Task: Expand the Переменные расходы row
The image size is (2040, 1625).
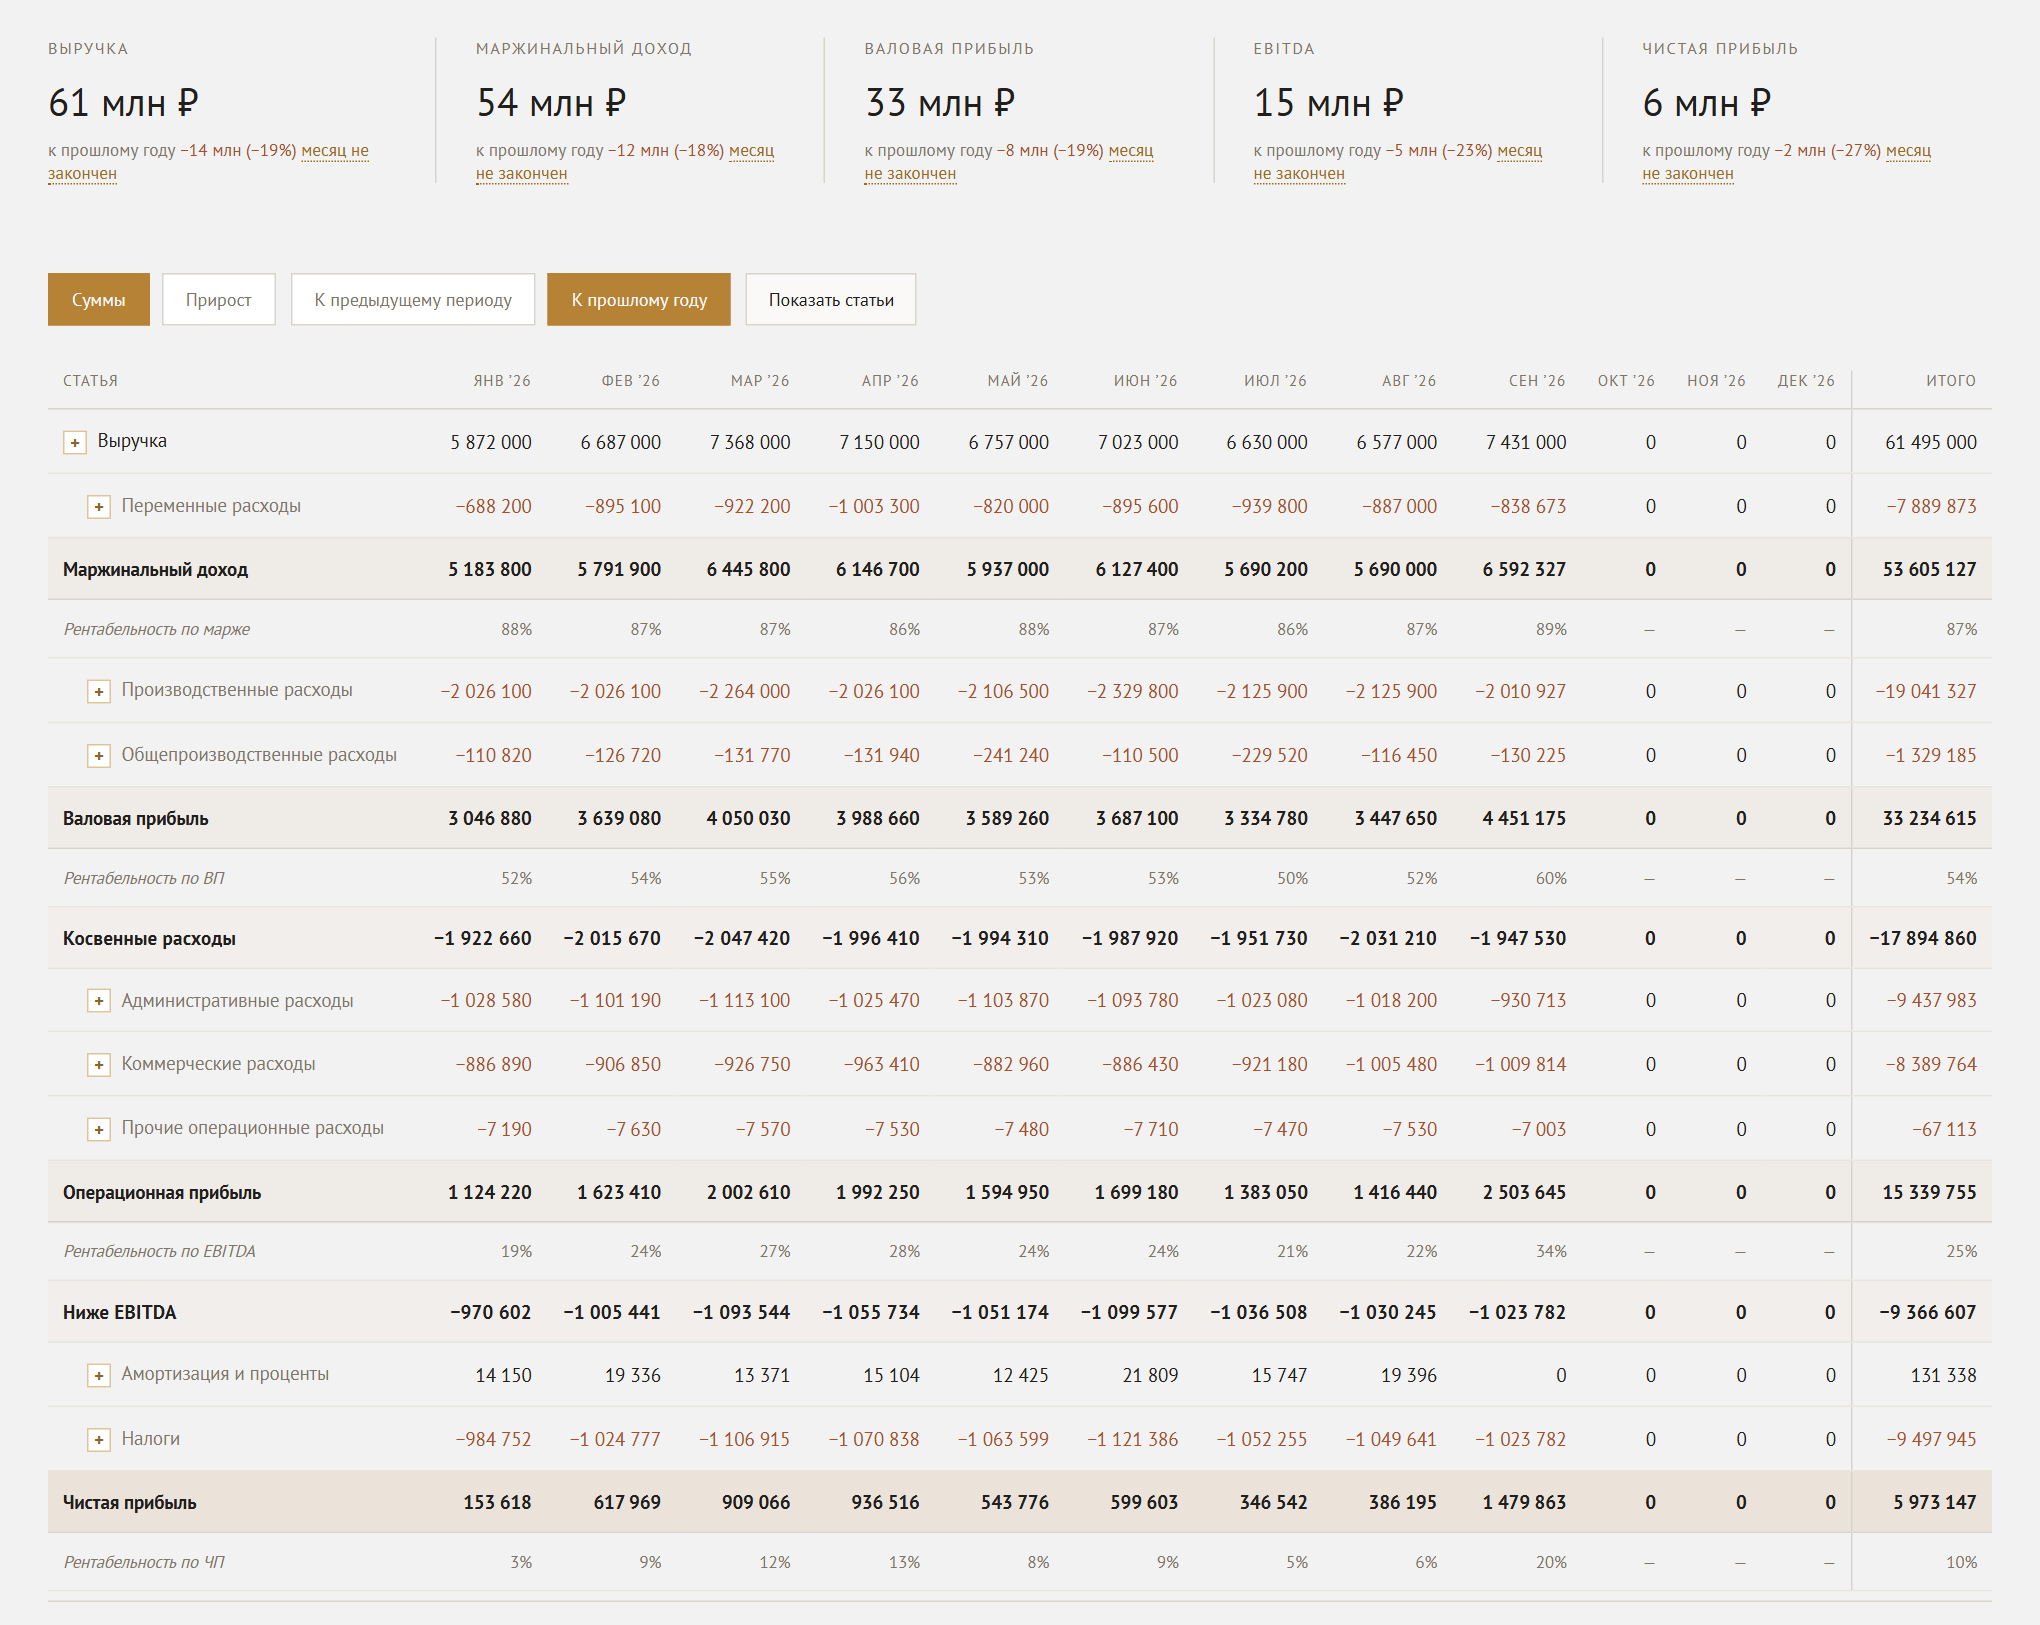Action: point(99,507)
